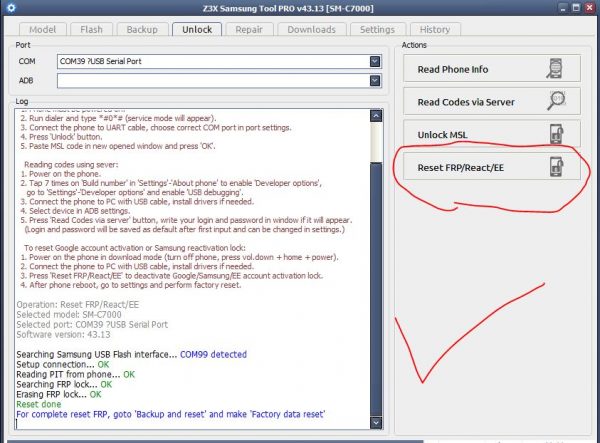This screenshot has width=600, height=443.
Task: Click 'Reading PIT from phone... OK' line
Action: [x=76, y=374]
